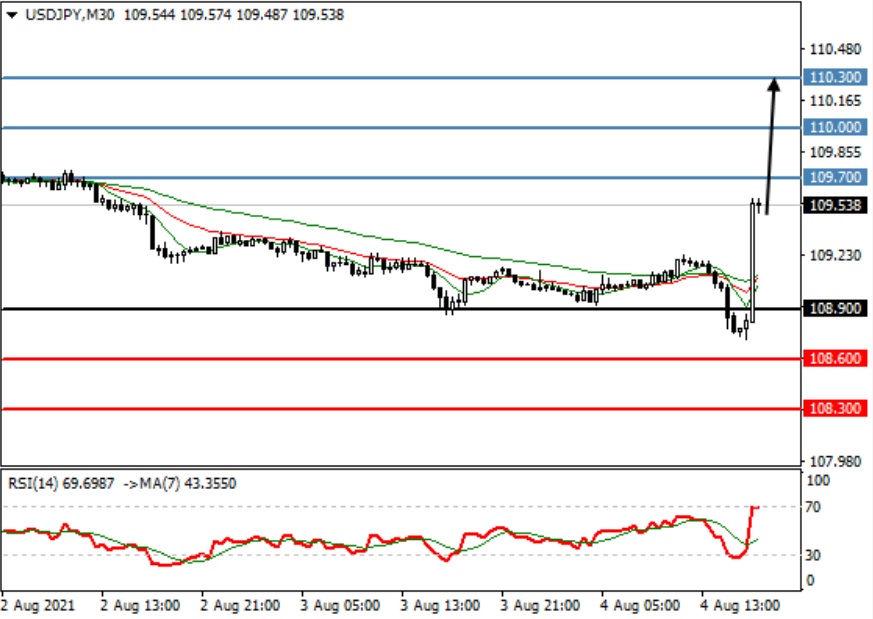873x619 pixels.
Task: Click the 110.165 price scale value
Action: coord(835,101)
